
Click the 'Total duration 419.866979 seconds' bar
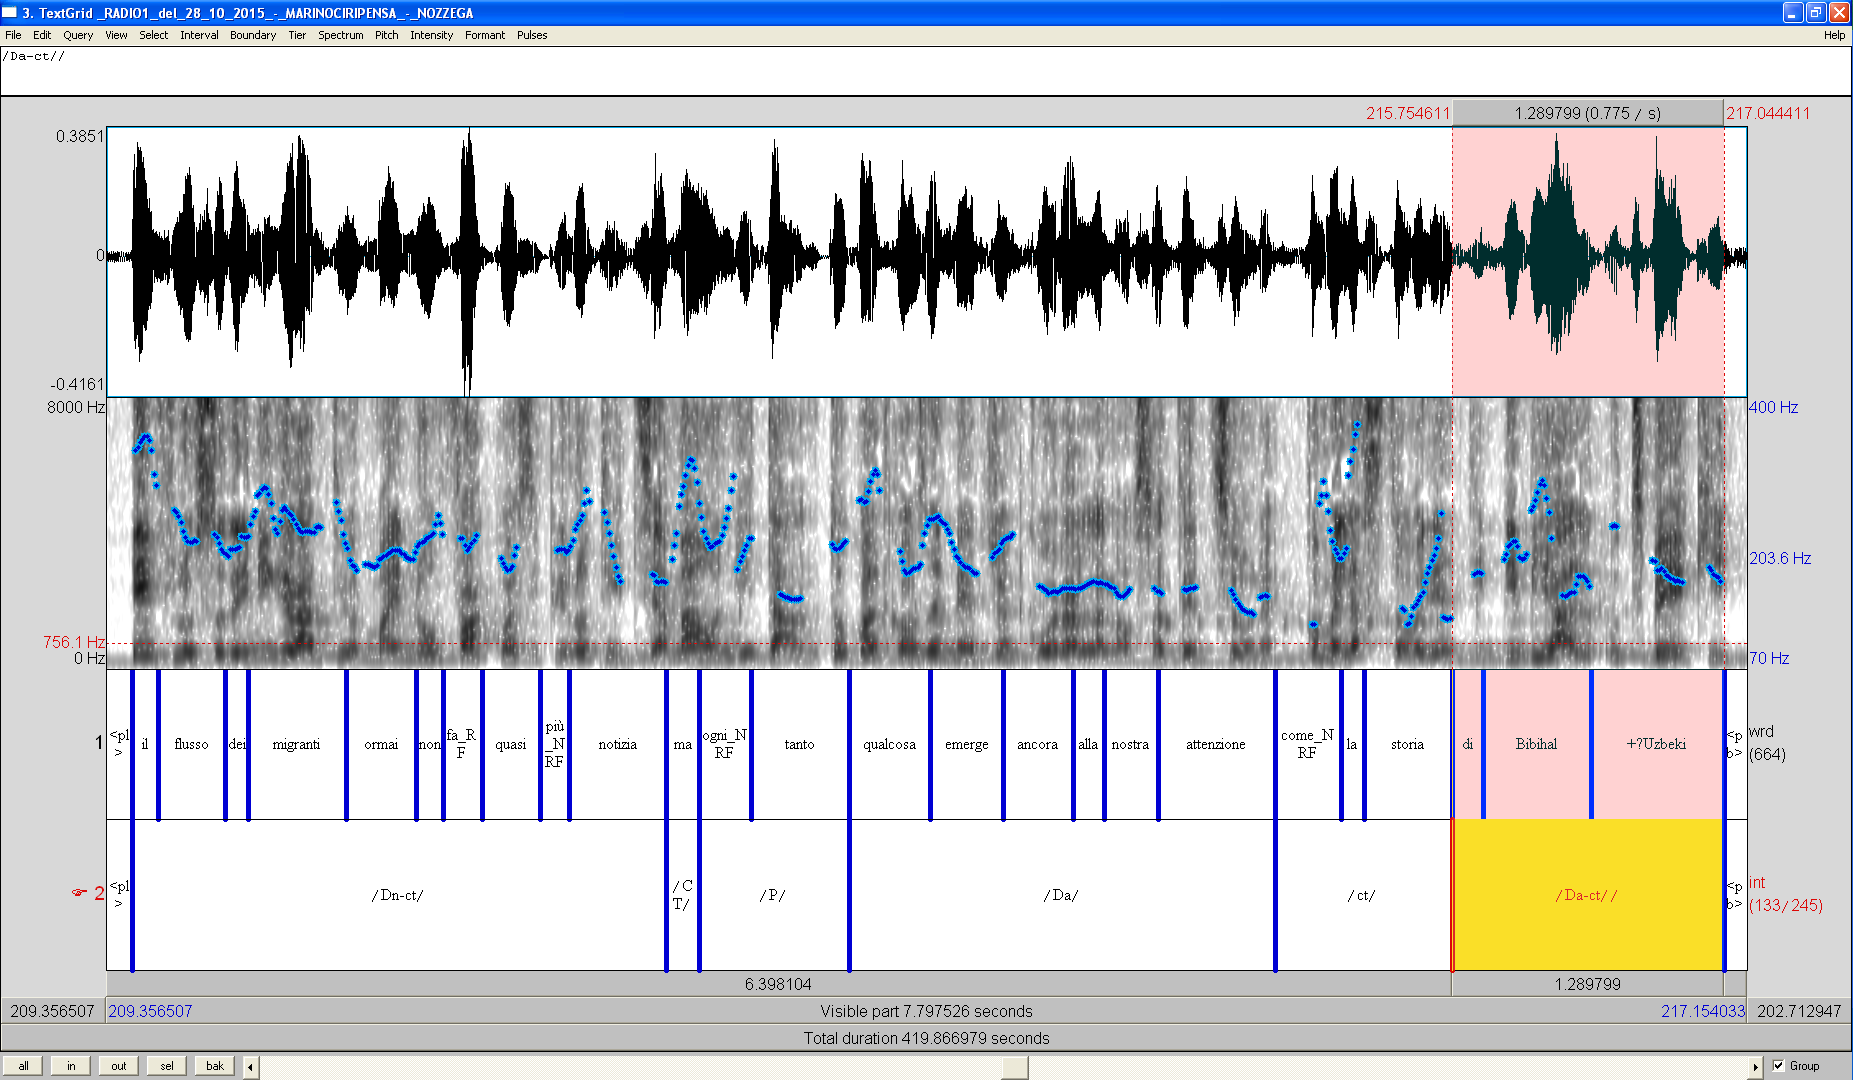(926, 1038)
